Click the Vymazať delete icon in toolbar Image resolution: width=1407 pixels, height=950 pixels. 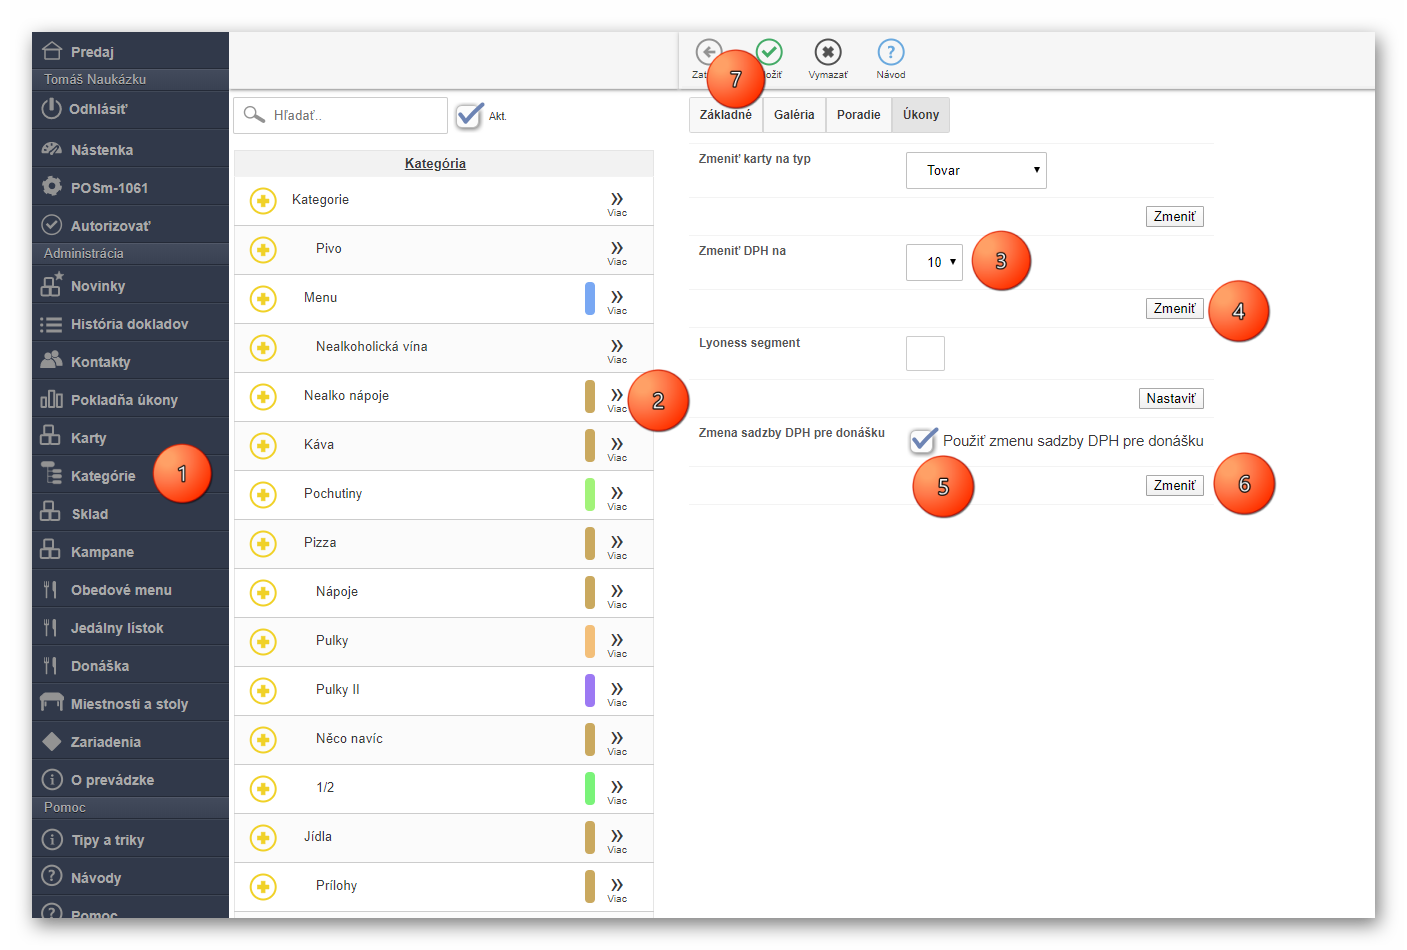point(827,53)
